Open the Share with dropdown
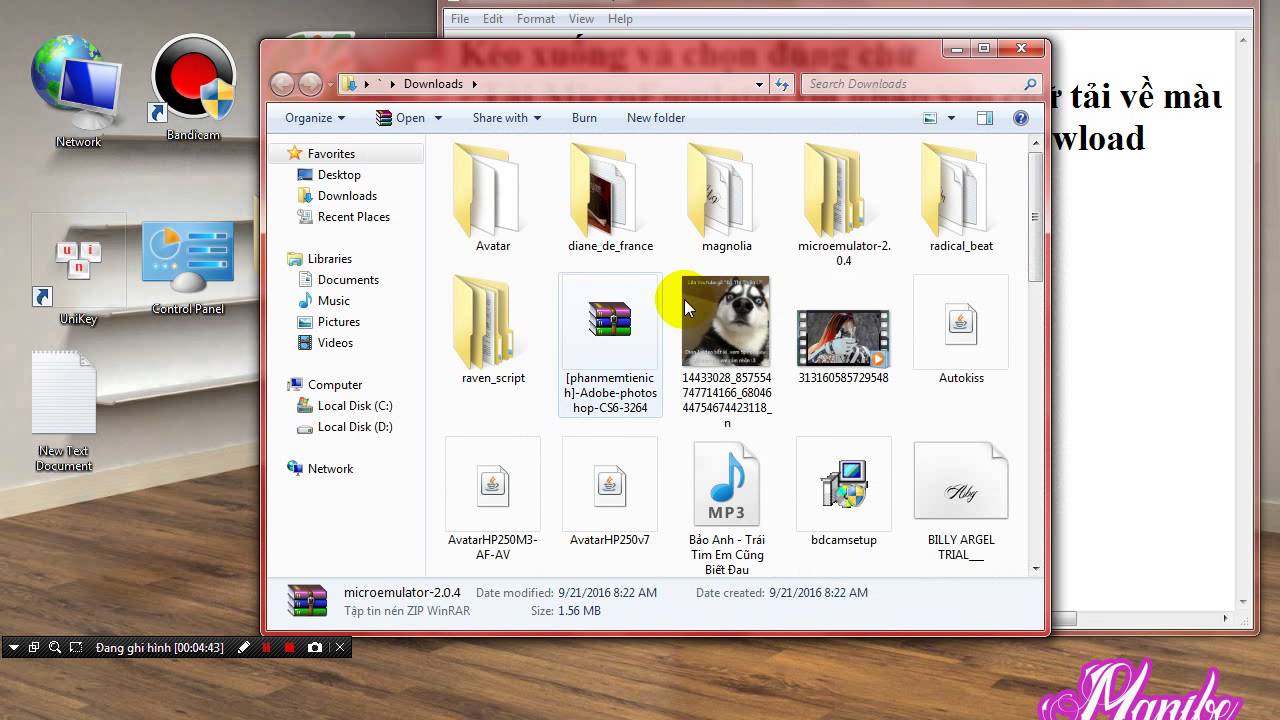 click(x=506, y=118)
